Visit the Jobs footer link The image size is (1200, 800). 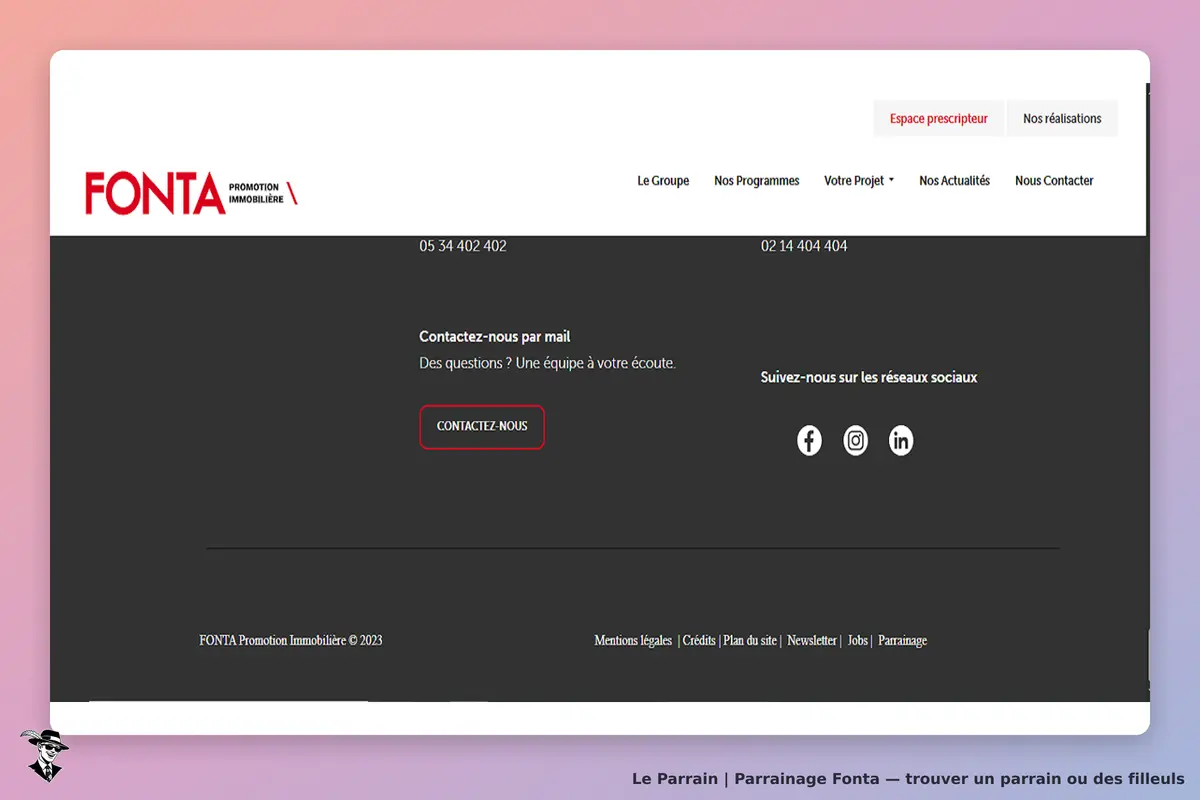pos(858,640)
